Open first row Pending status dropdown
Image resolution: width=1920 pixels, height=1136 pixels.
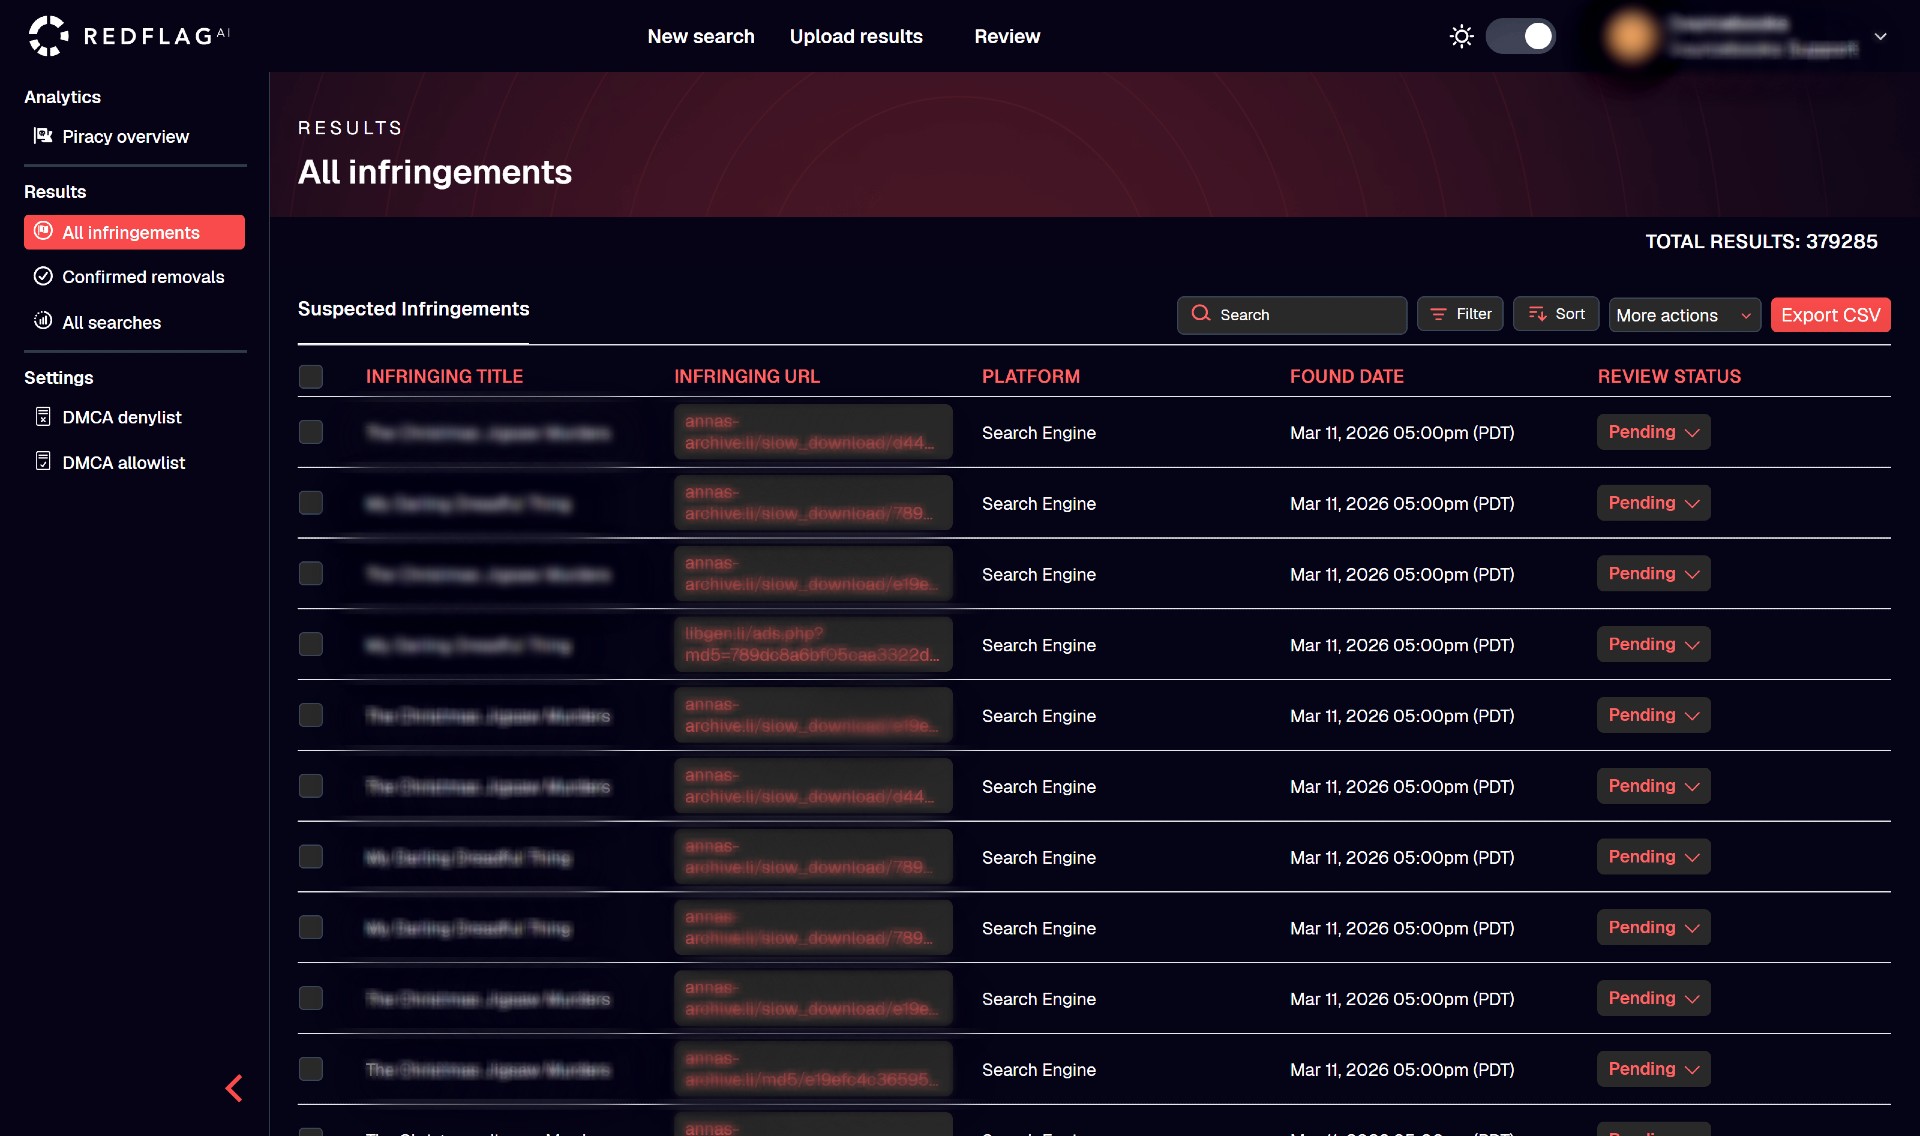1653,432
